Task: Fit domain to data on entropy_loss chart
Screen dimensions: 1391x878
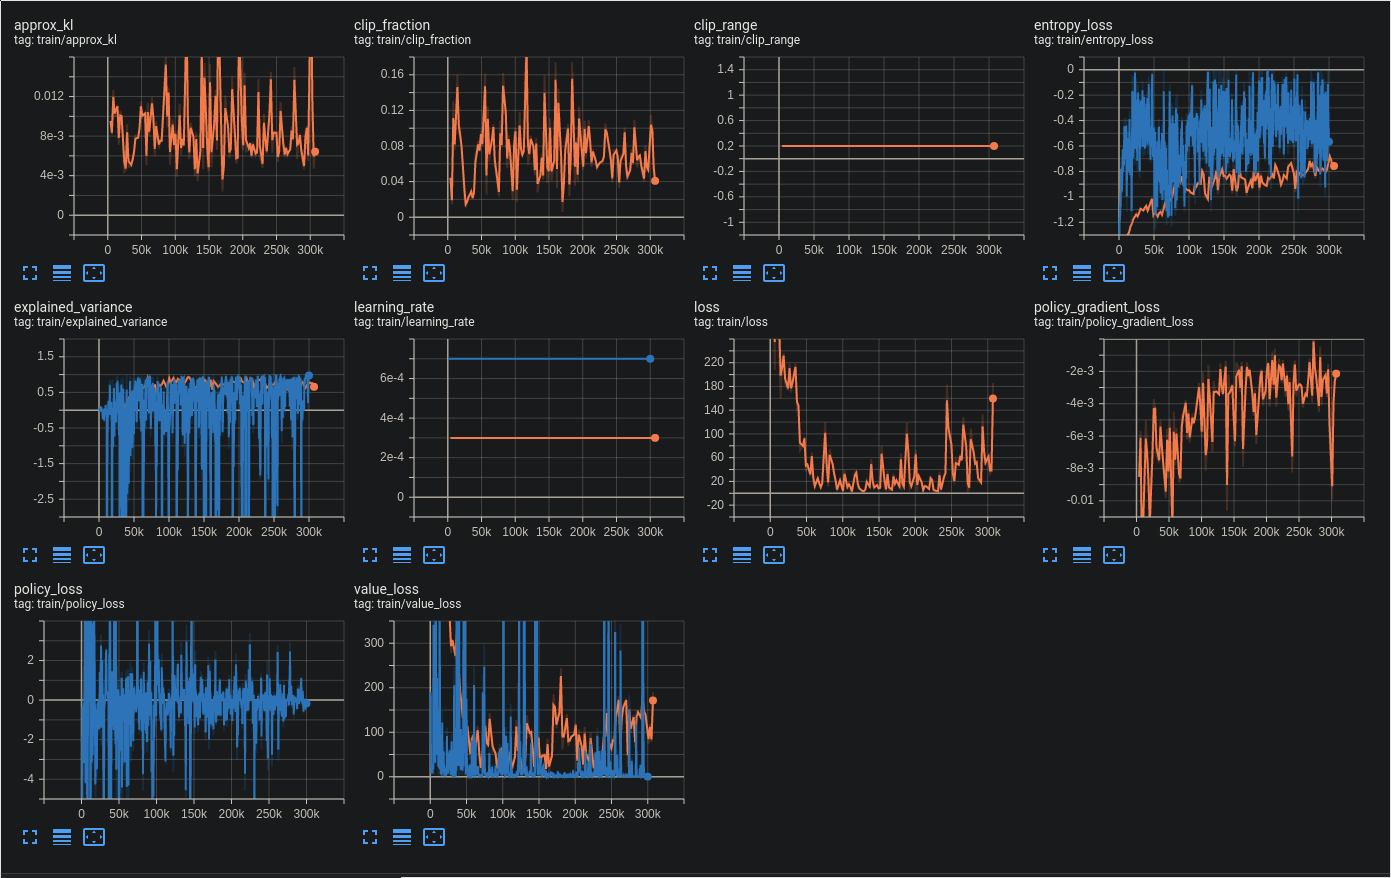Action: click(1114, 273)
